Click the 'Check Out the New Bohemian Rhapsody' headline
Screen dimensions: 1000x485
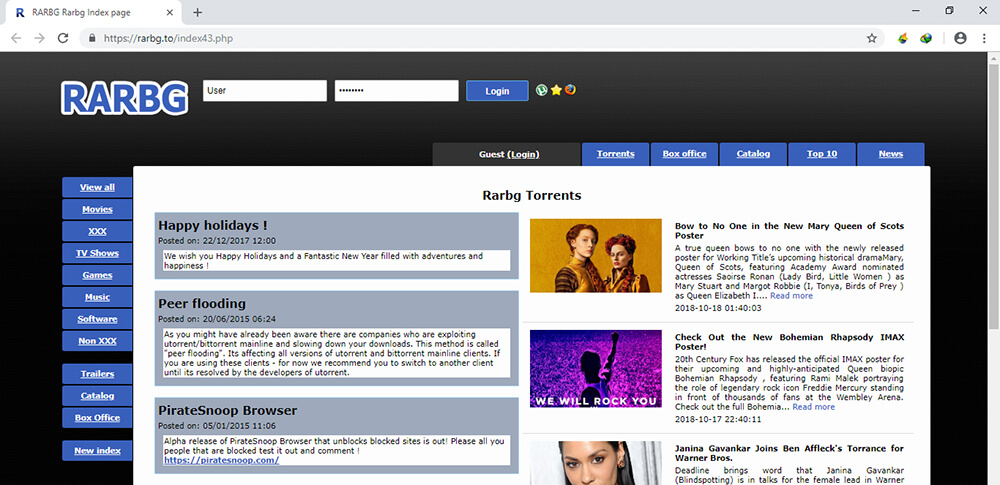click(x=790, y=342)
